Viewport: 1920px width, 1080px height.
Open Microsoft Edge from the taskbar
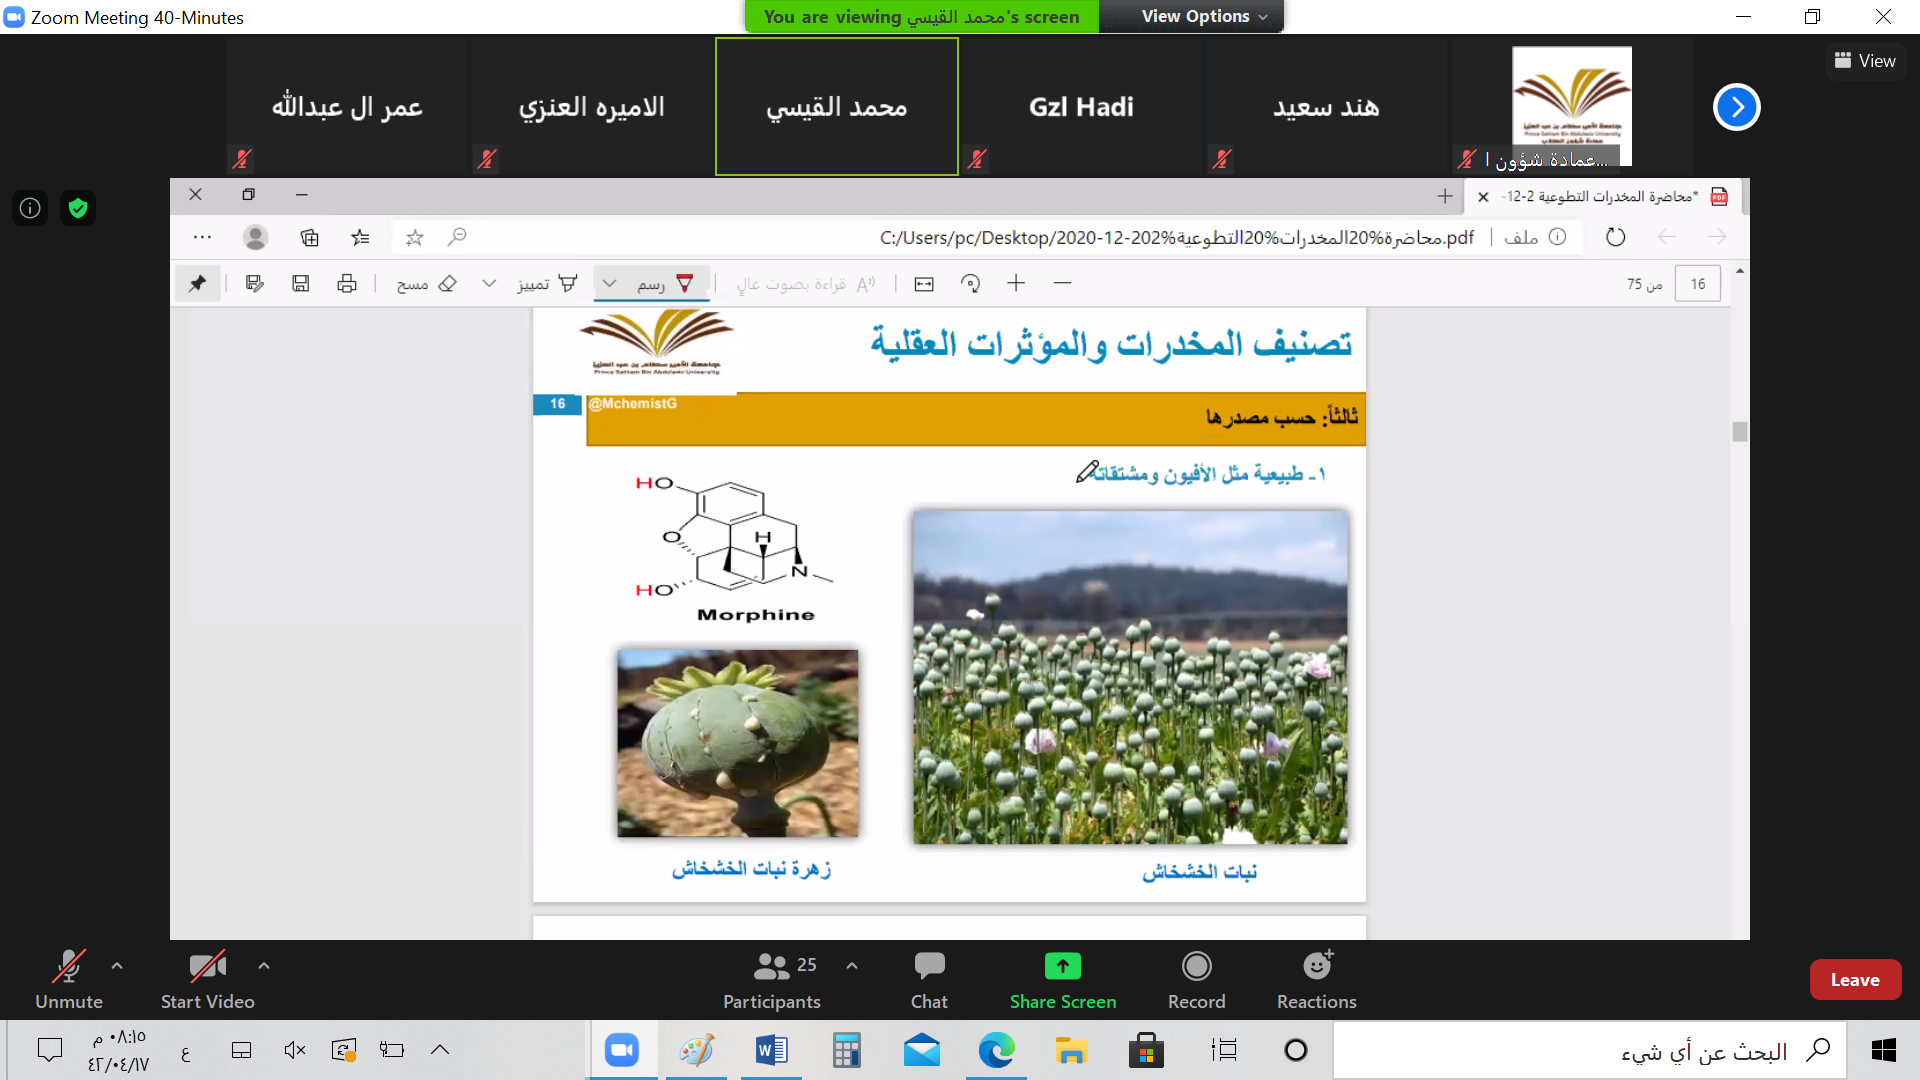pyautogui.click(x=996, y=1050)
